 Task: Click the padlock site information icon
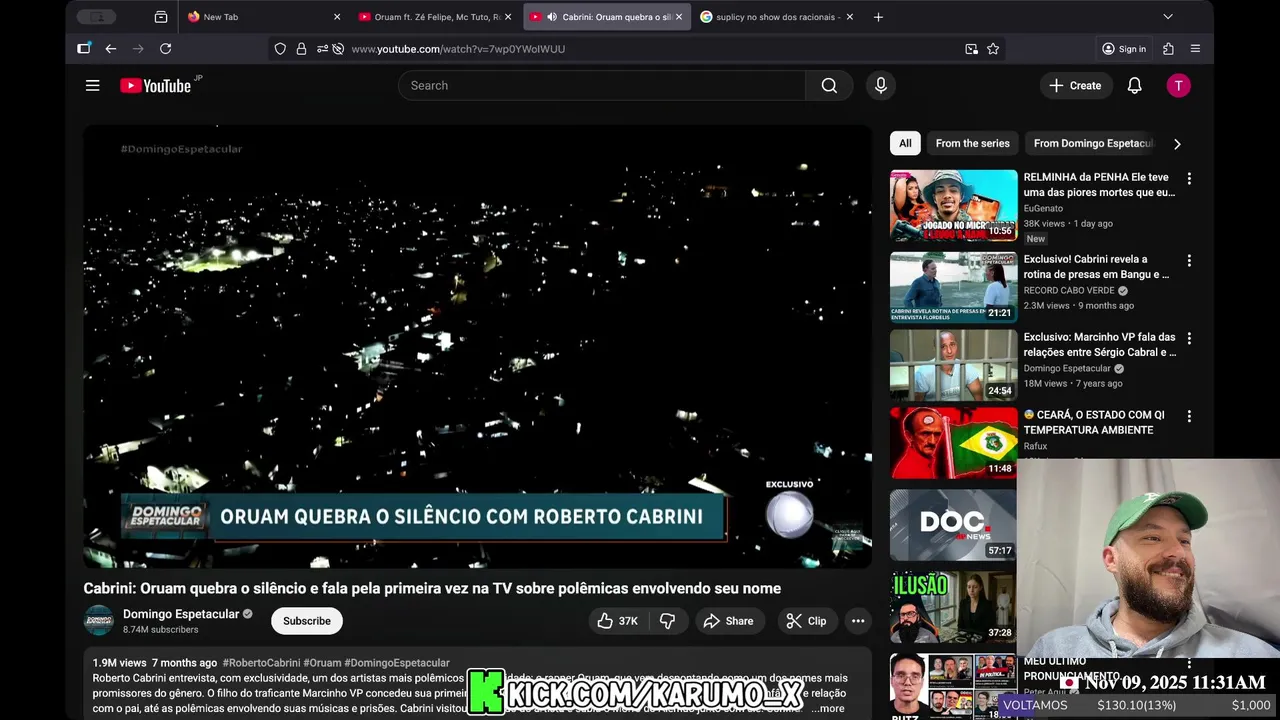point(301,49)
